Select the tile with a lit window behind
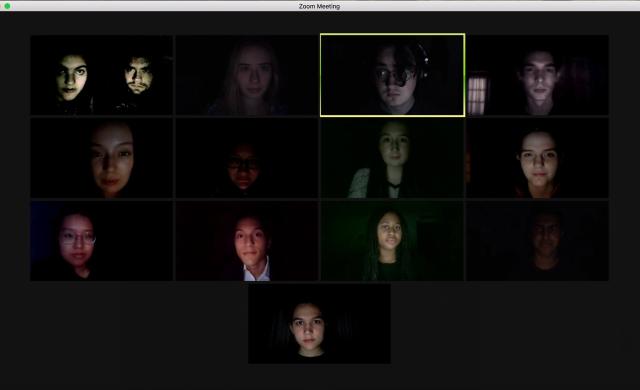The width and height of the screenshot is (640, 390). pos(538,75)
